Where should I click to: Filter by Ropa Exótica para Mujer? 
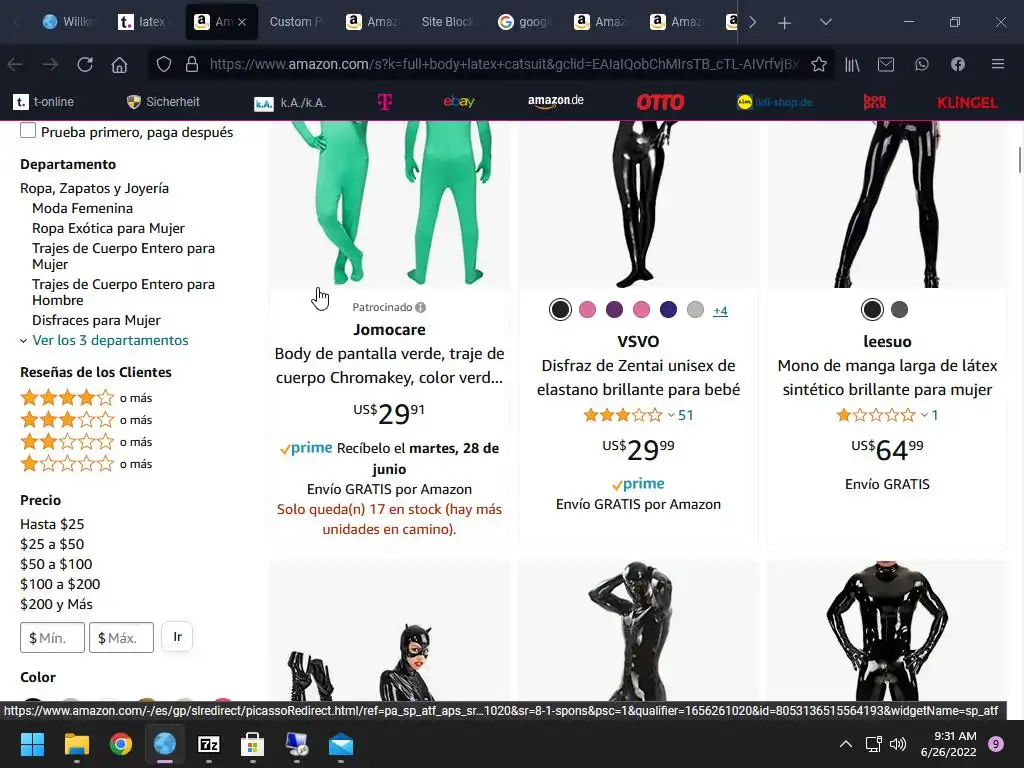click(108, 229)
